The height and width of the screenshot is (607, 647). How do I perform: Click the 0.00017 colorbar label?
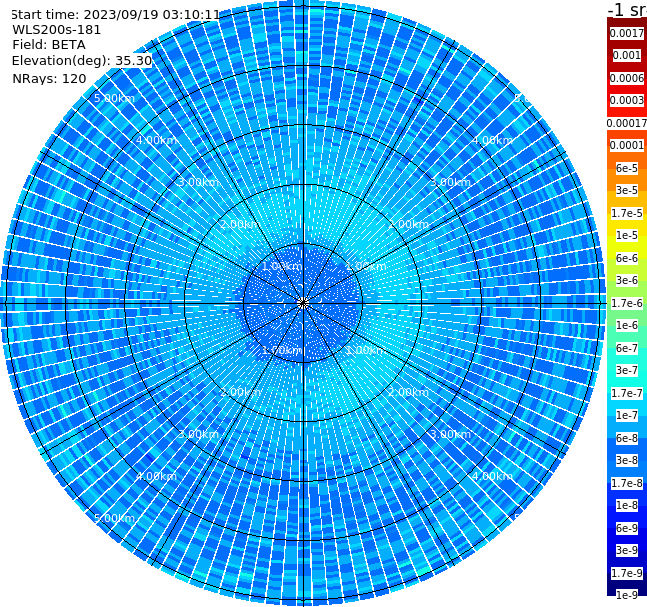tap(627, 123)
